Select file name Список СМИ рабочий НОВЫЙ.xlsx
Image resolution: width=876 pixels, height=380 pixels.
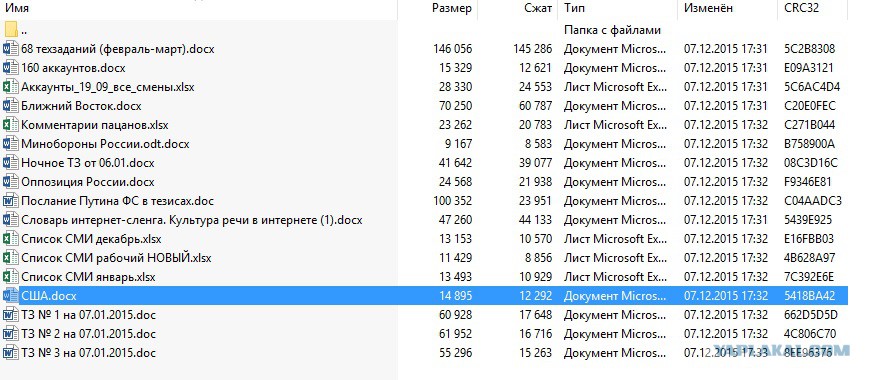pos(116,258)
